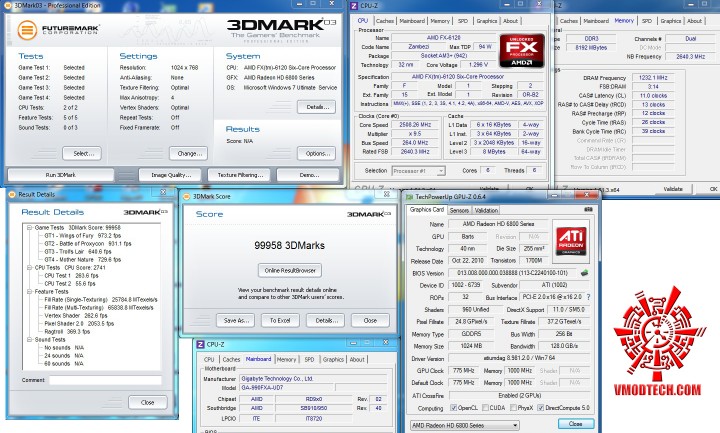Viewport: 720px width, 433px height.
Task: Click Close button in Result Details
Action: tap(147, 402)
